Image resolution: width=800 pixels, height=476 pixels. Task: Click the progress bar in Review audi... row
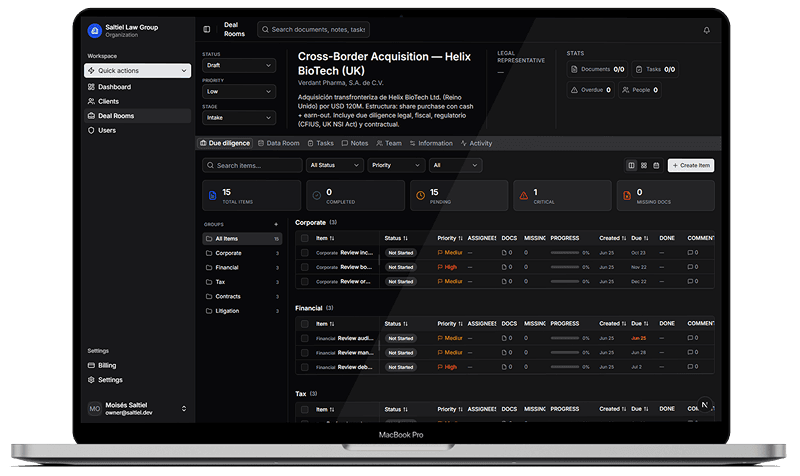[x=565, y=338]
